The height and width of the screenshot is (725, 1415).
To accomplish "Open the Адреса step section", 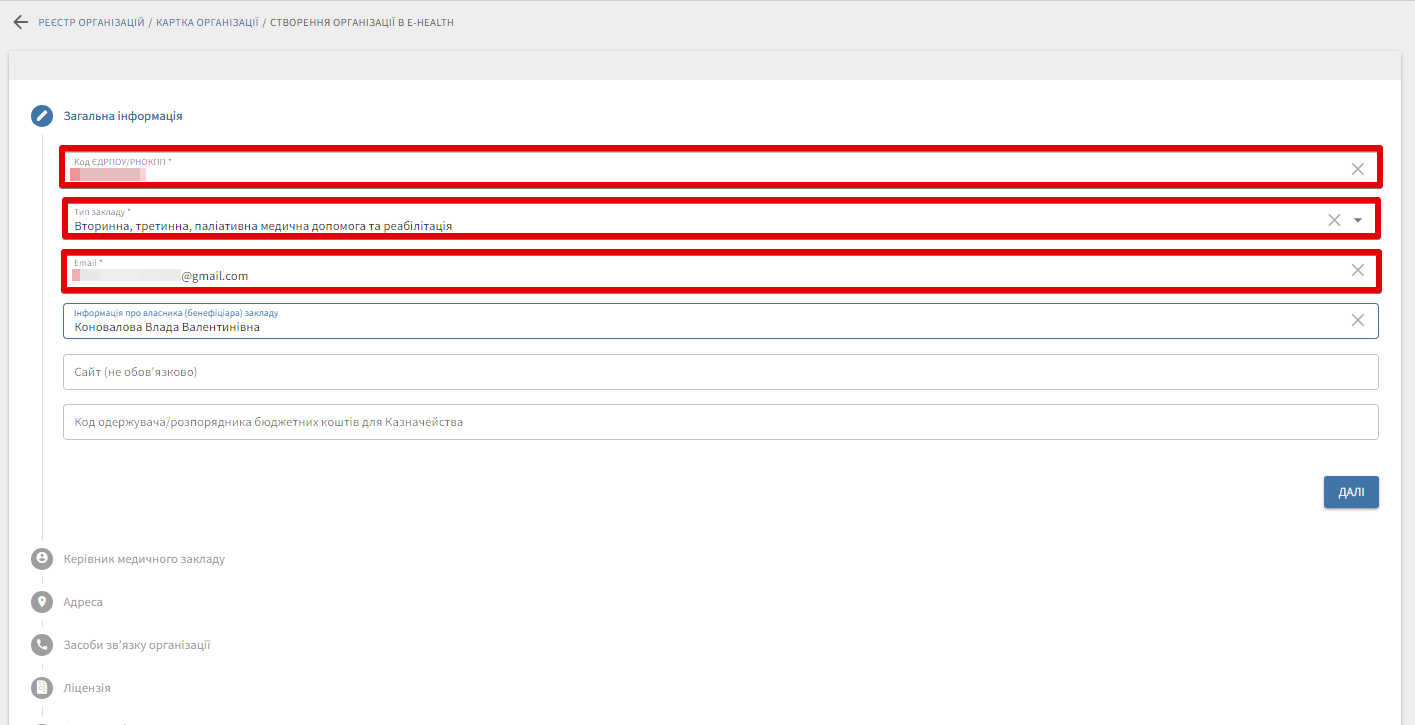I will [83, 602].
